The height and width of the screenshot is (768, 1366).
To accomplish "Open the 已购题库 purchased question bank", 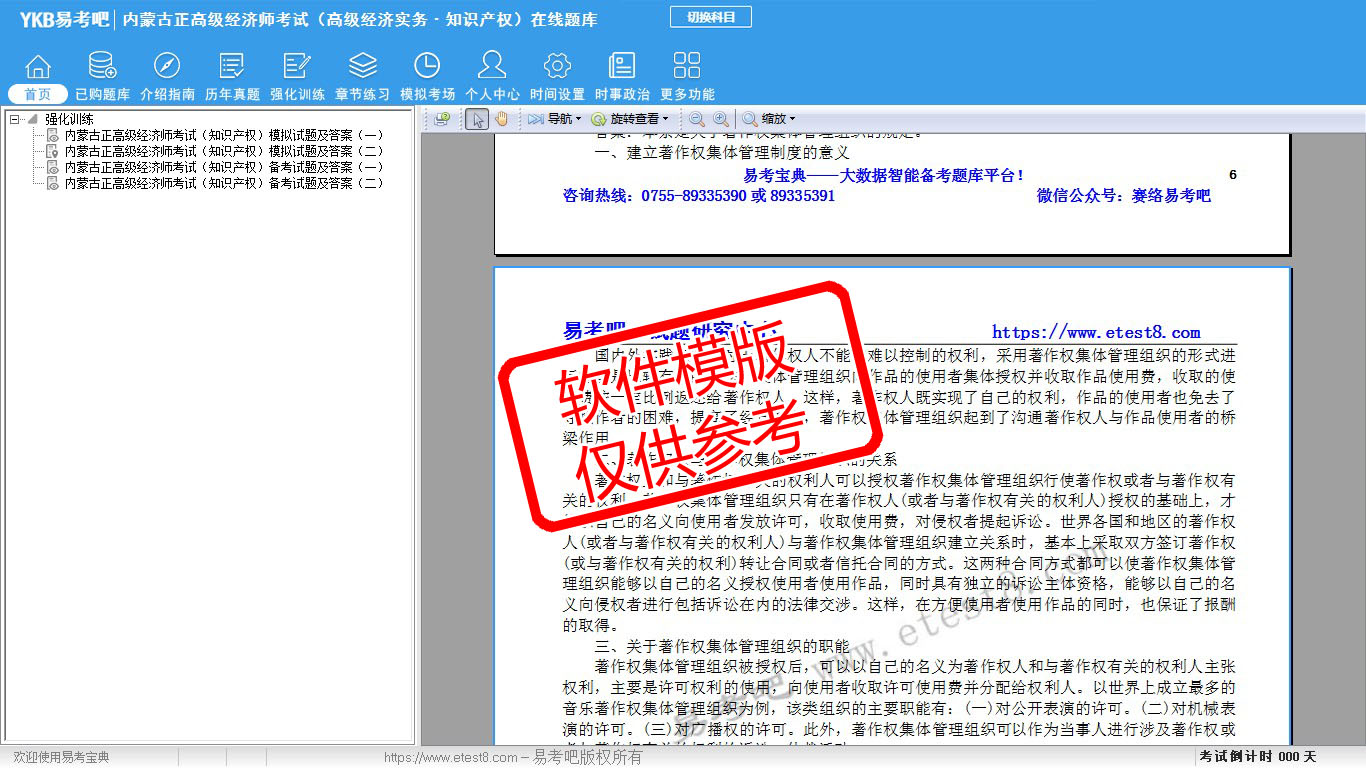I will [x=102, y=79].
